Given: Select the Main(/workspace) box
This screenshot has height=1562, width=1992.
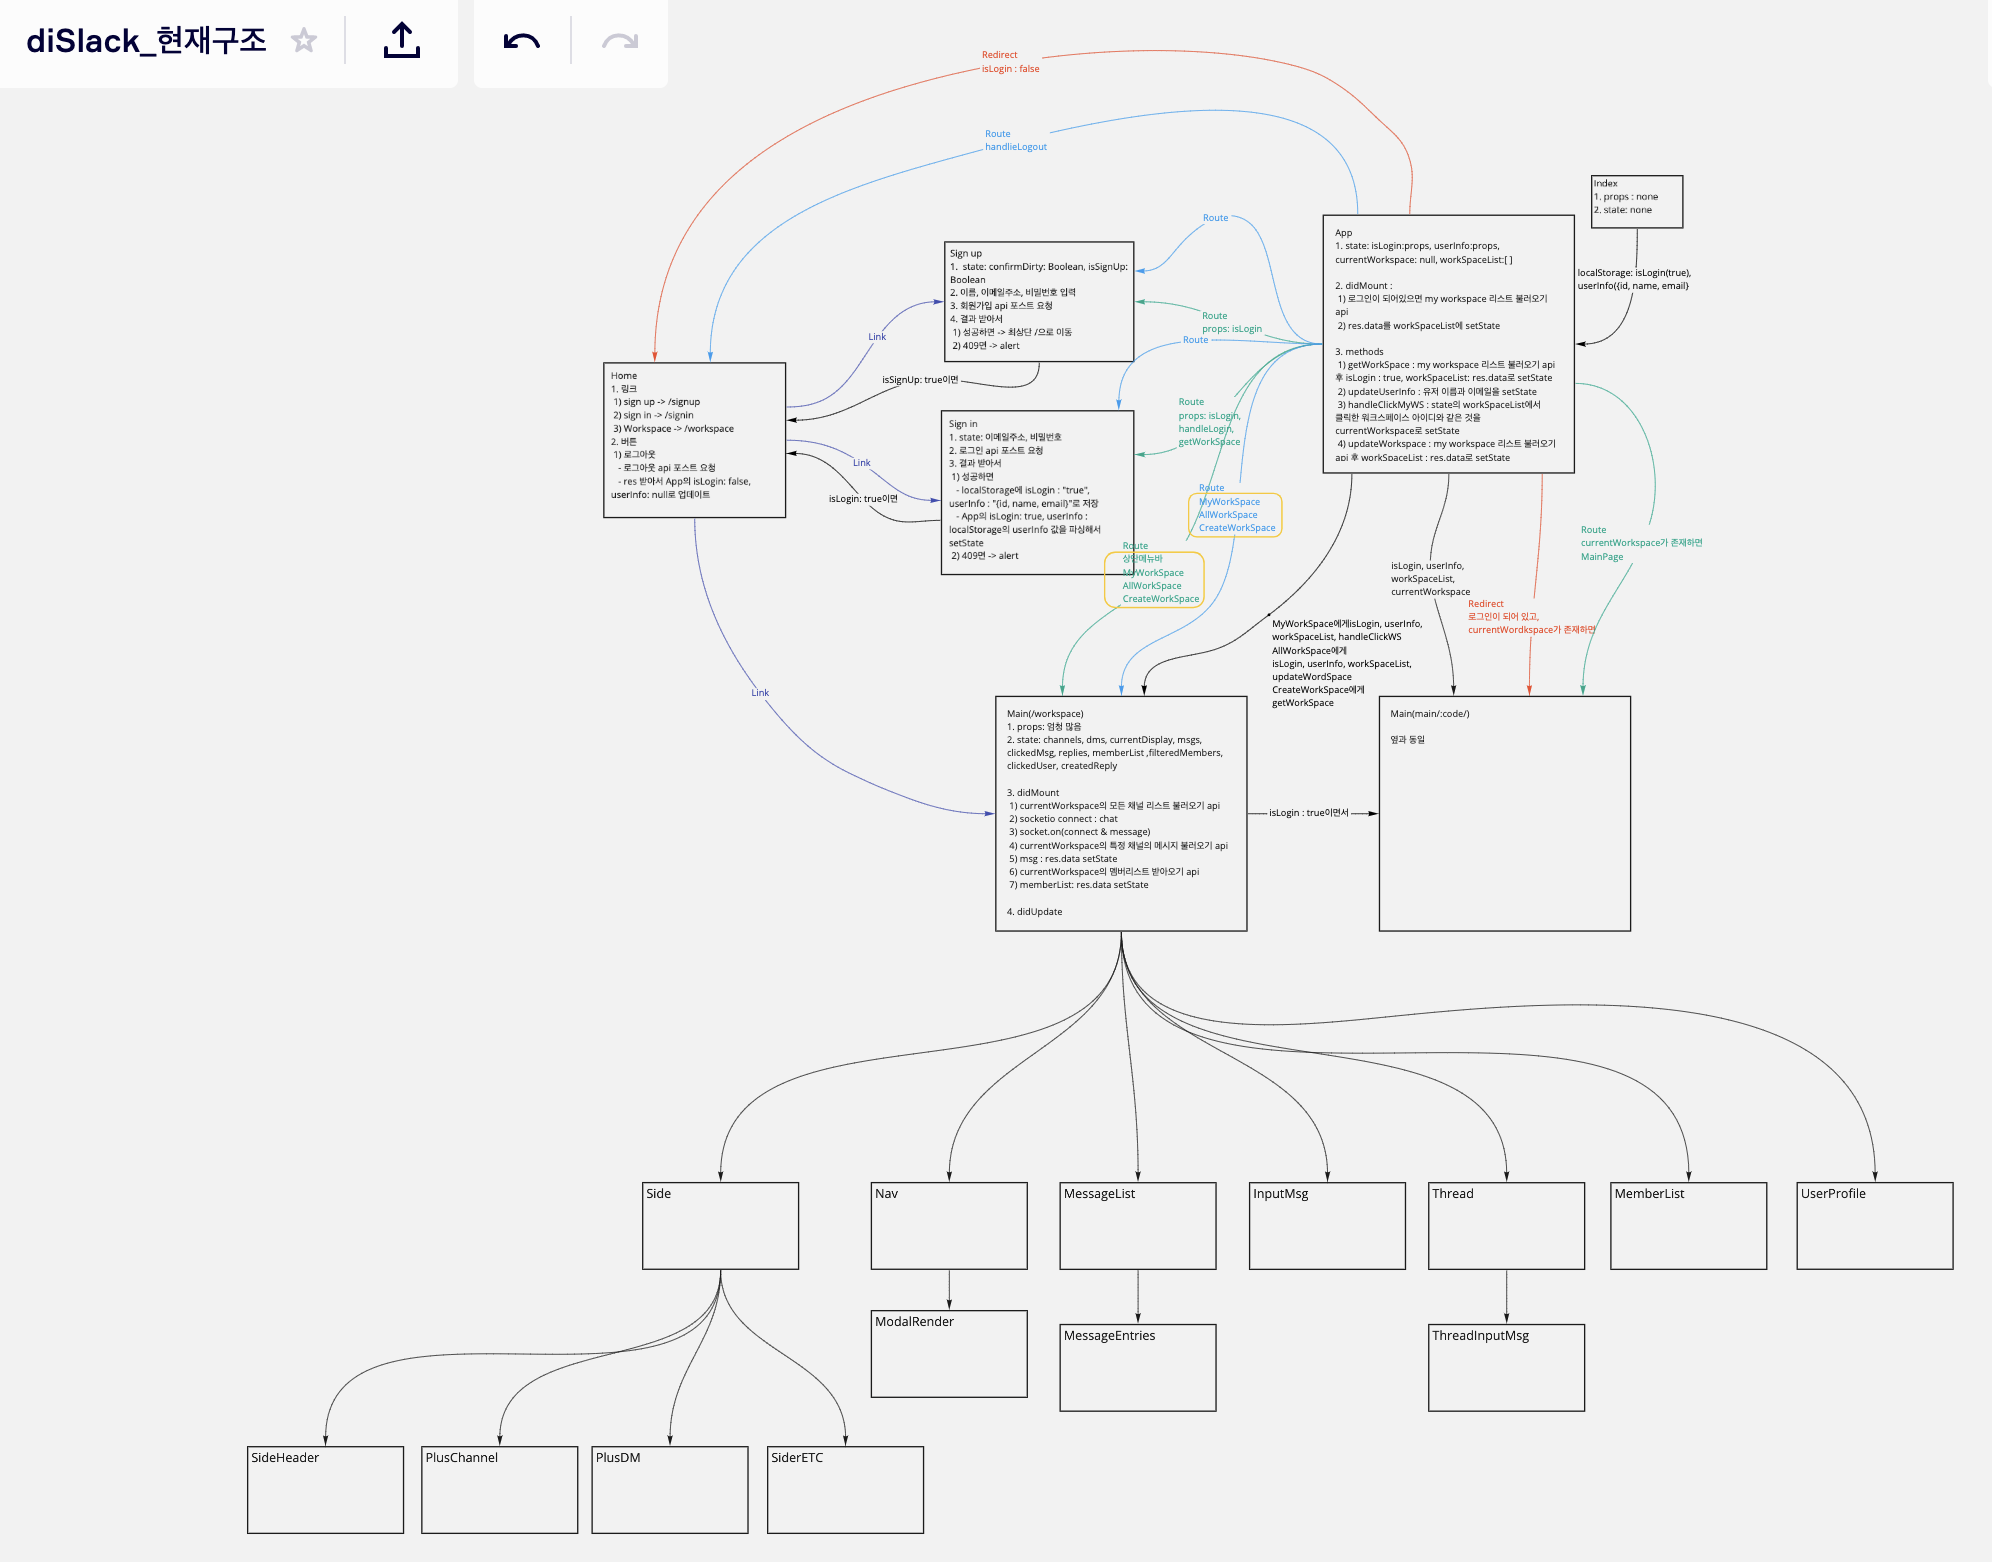Looking at the screenshot, I should (x=1121, y=814).
